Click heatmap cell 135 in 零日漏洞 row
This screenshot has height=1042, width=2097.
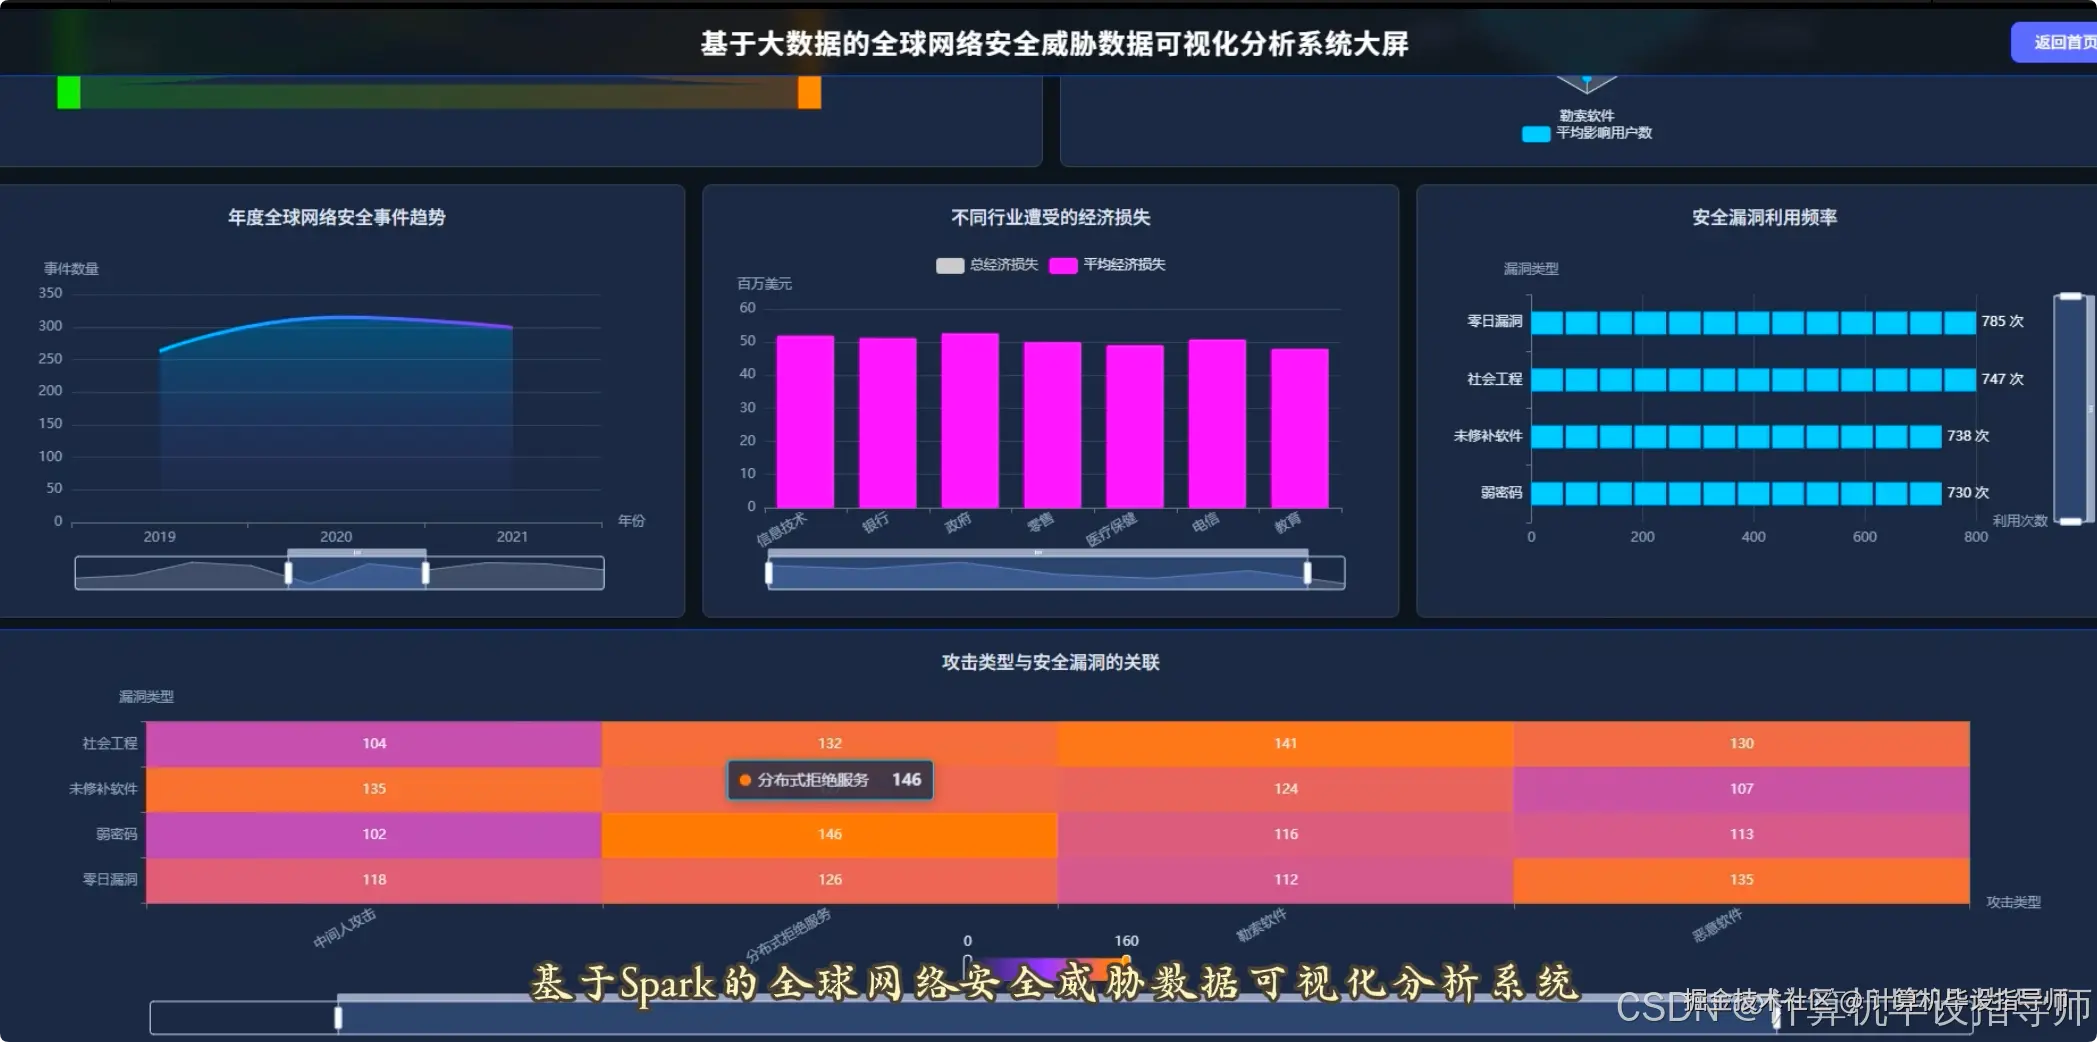(x=1742, y=880)
